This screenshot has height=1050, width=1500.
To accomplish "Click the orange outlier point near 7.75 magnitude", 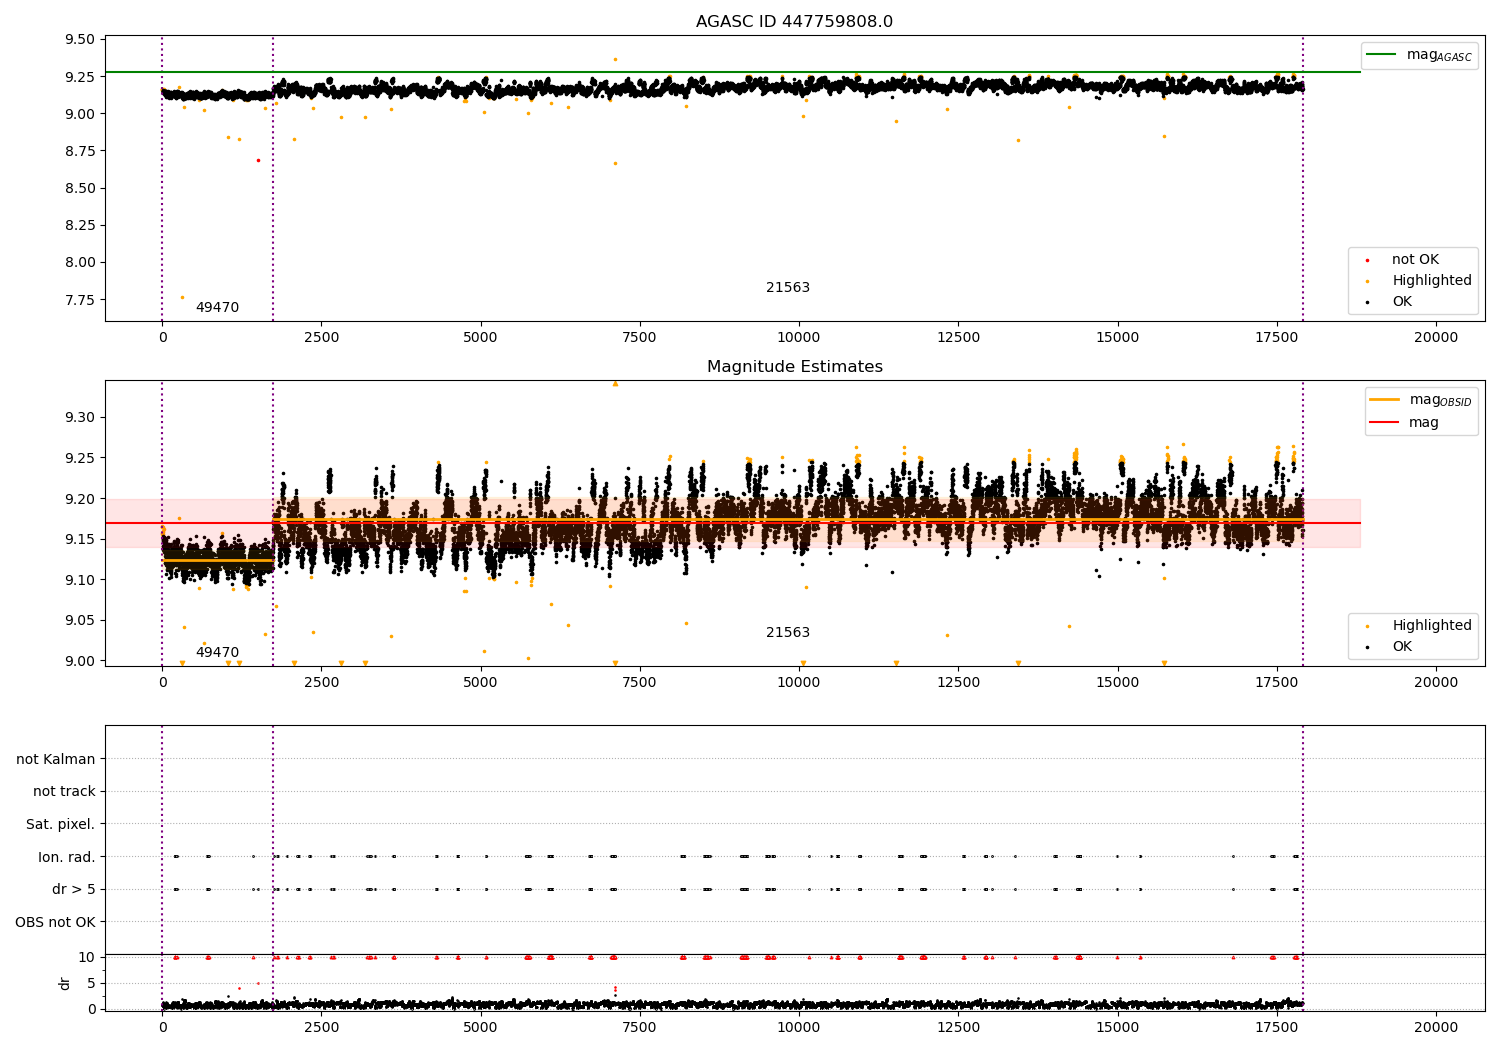I will [182, 297].
